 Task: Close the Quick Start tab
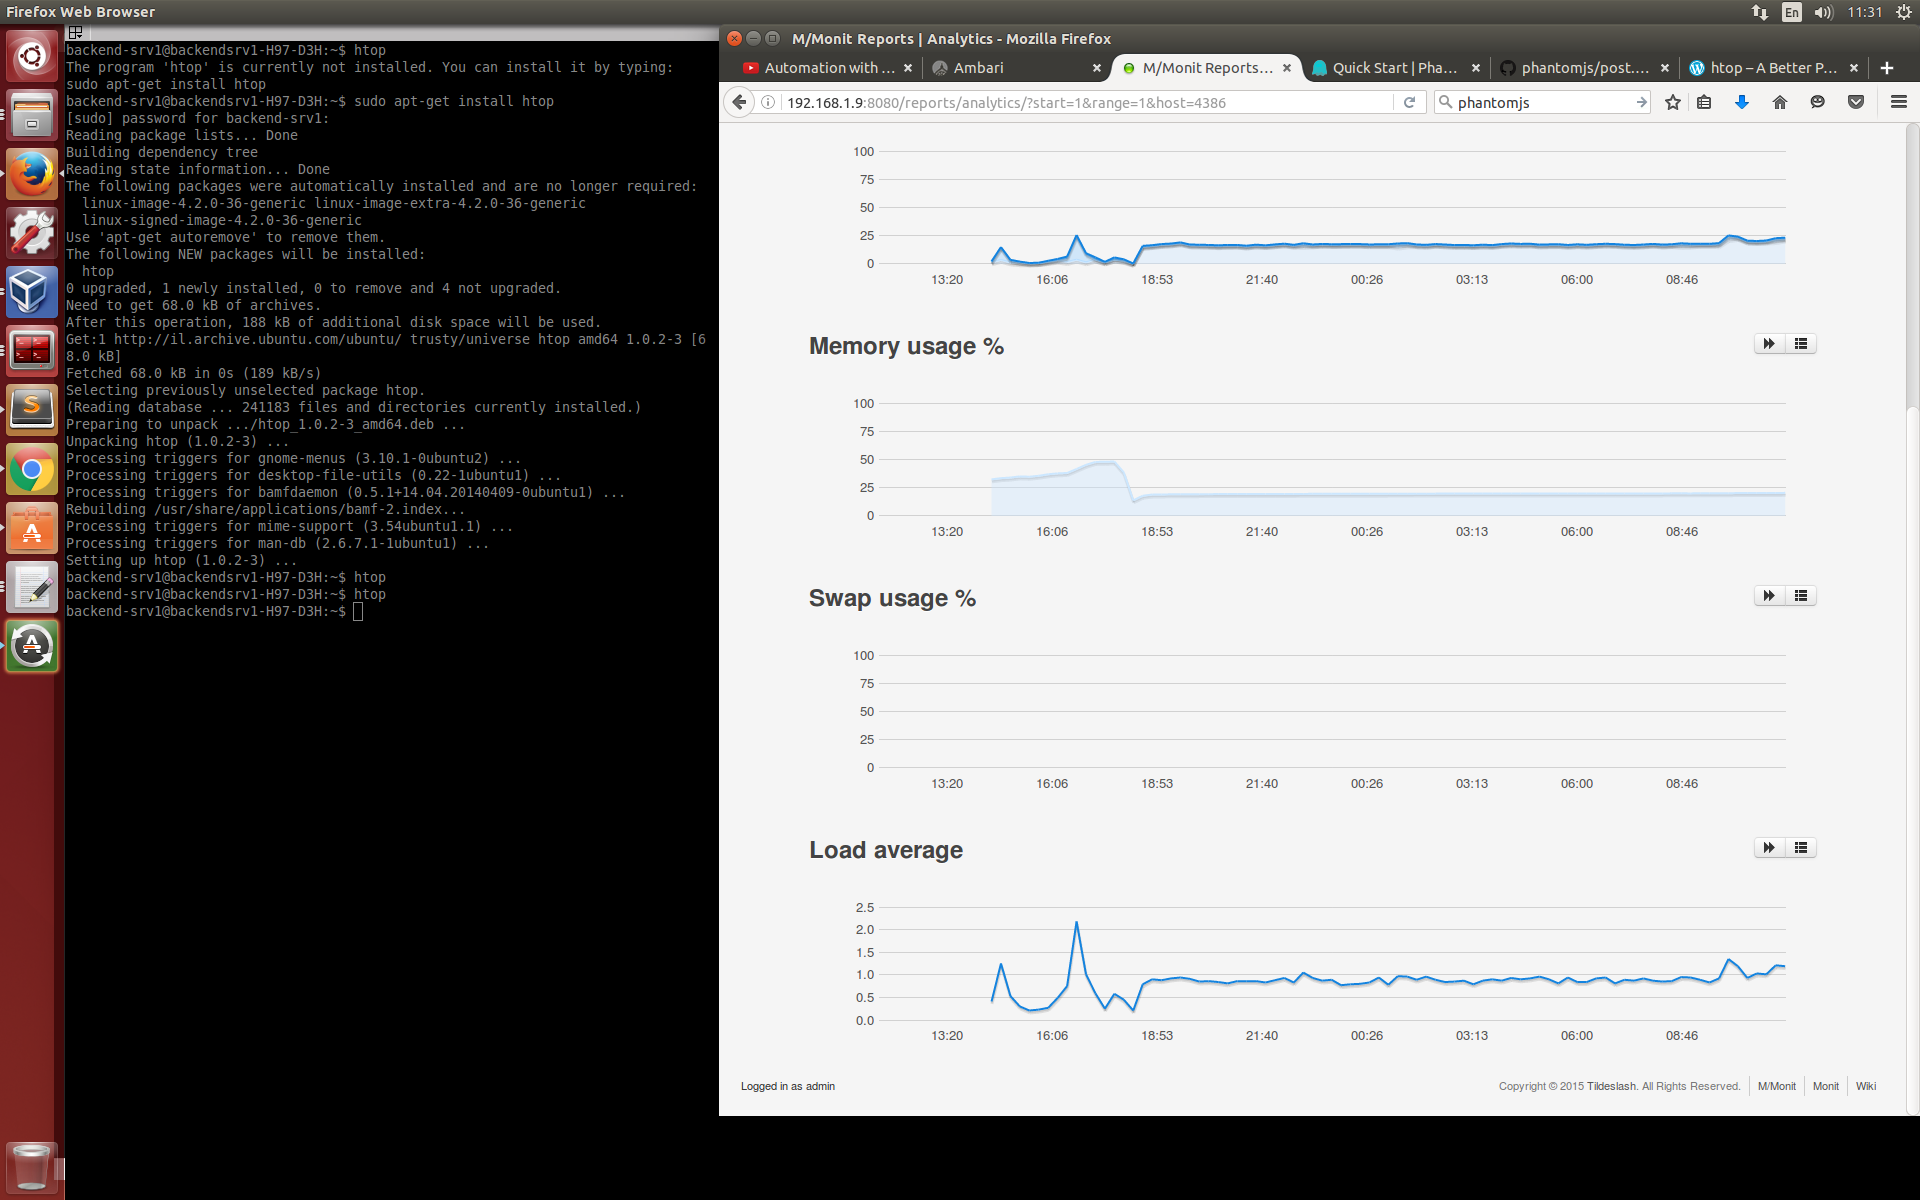click(1476, 68)
